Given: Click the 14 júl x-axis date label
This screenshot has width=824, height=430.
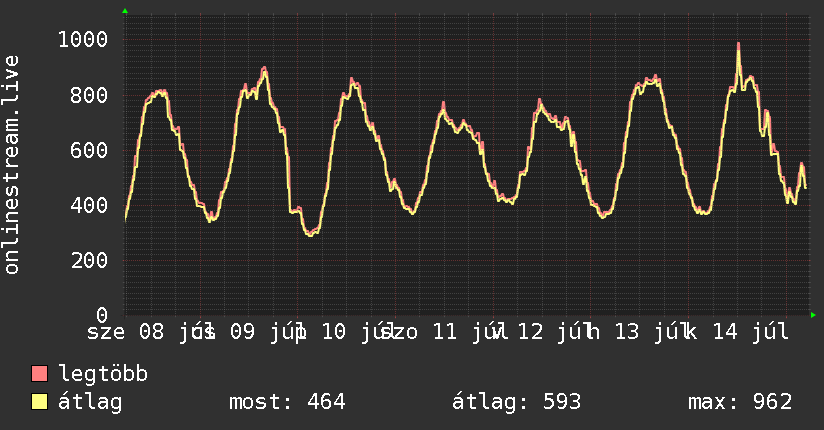Looking at the screenshot, I should 751,332.
